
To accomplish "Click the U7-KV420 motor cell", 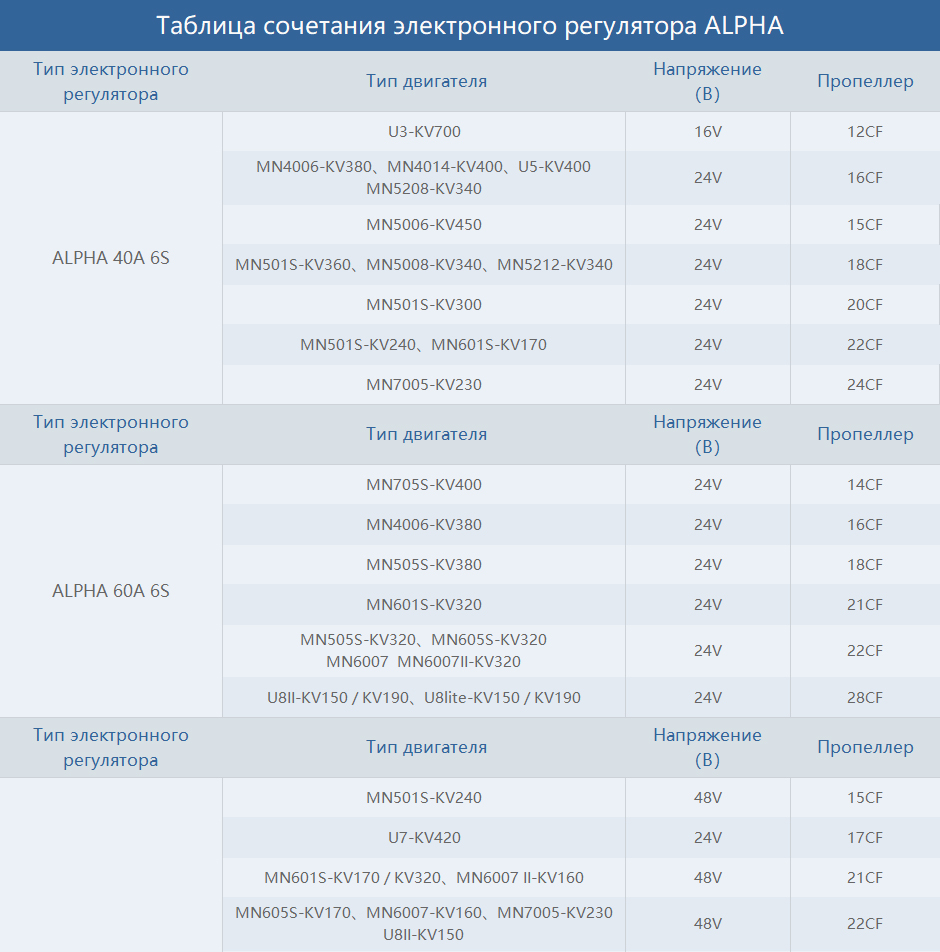I will pyautogui.click(x=424, y=838).
